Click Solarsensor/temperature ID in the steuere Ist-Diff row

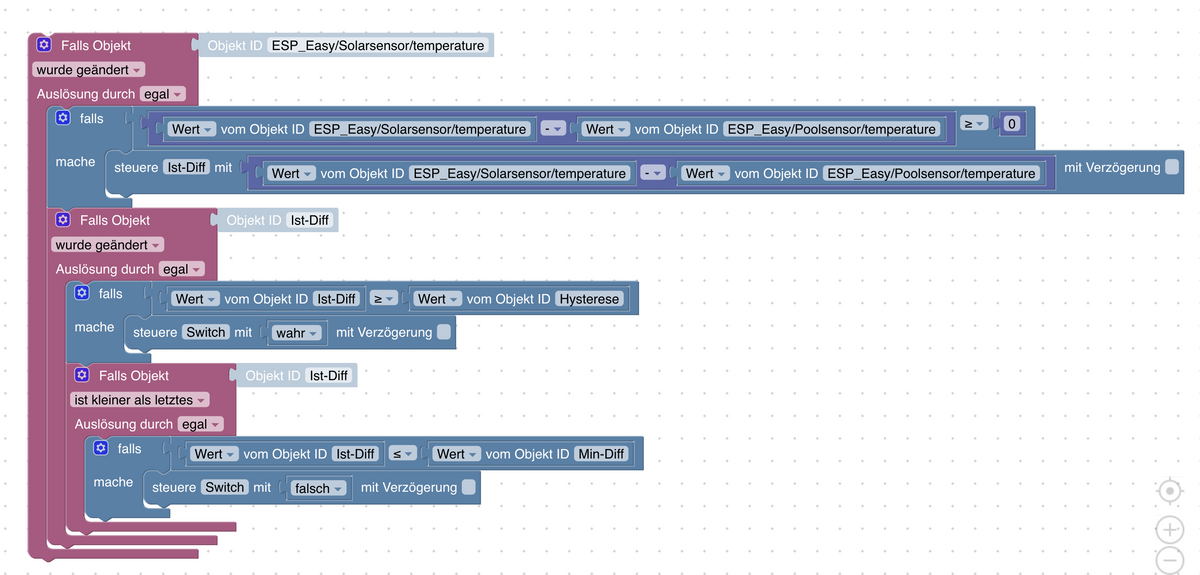click(x=520, y=173)
